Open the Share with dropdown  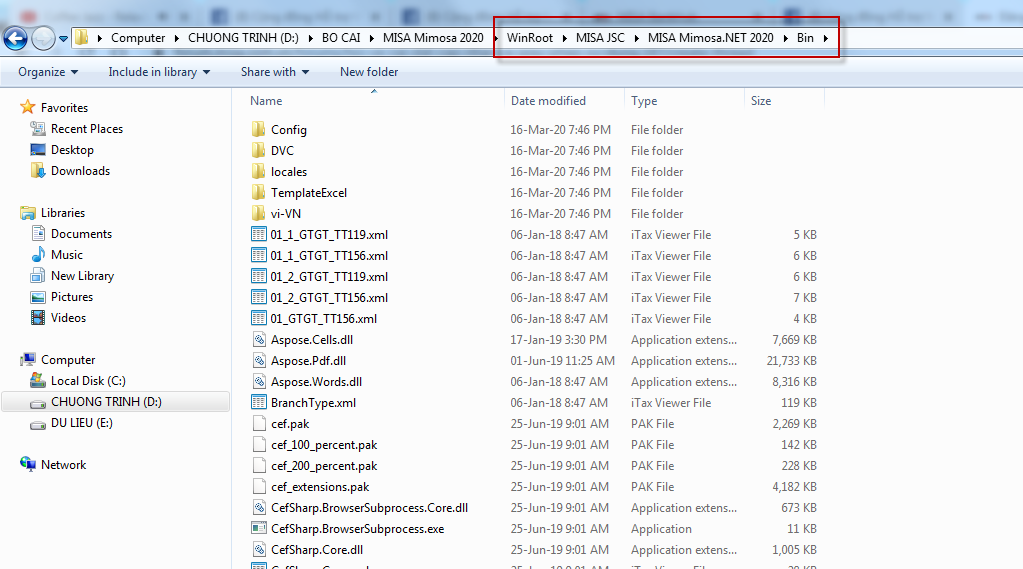tap(275, 72)
